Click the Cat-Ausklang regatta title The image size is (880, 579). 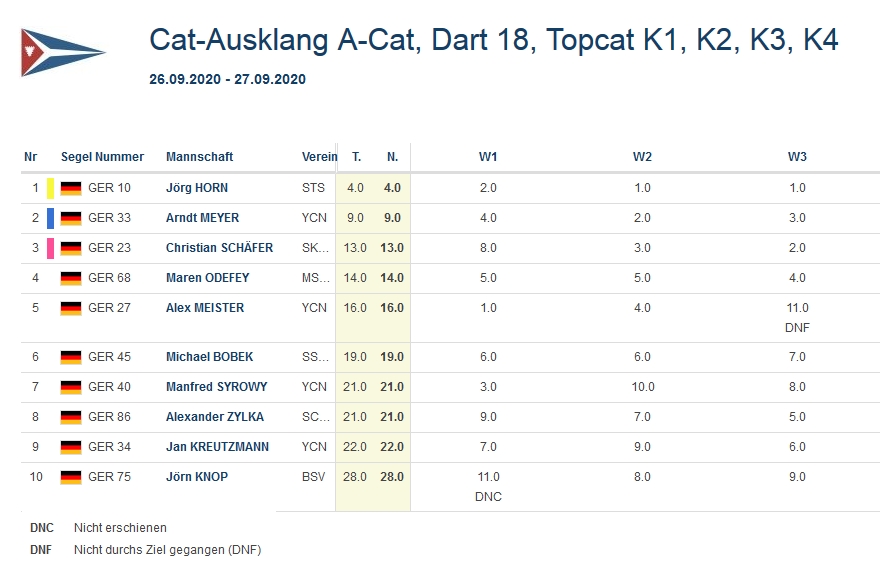click(493, 40)
